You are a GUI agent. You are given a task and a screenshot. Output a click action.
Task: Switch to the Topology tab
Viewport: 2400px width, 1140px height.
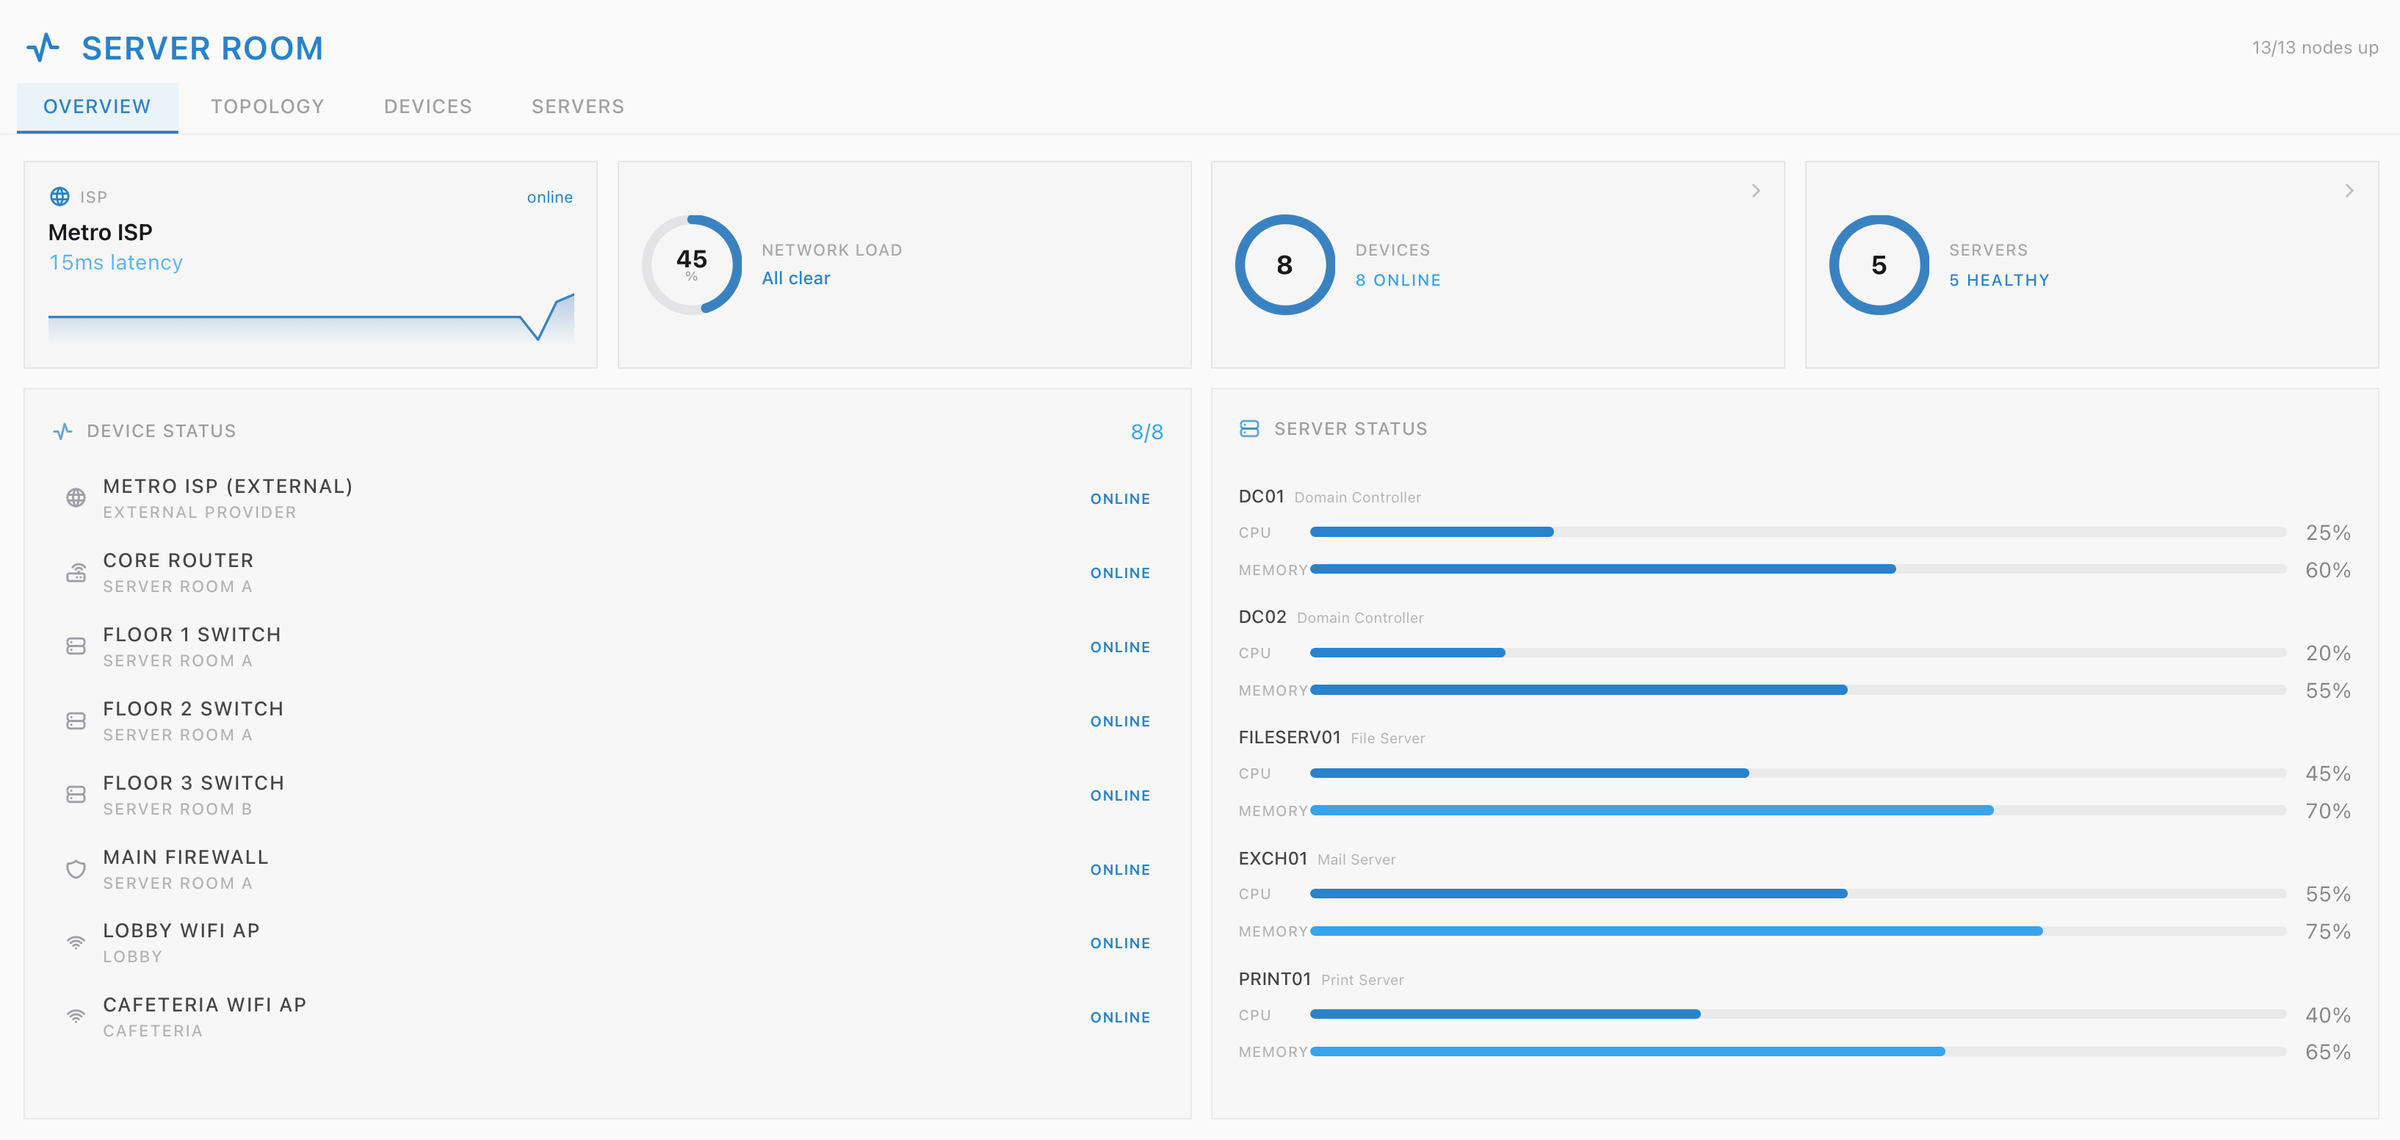click(268, 107)
